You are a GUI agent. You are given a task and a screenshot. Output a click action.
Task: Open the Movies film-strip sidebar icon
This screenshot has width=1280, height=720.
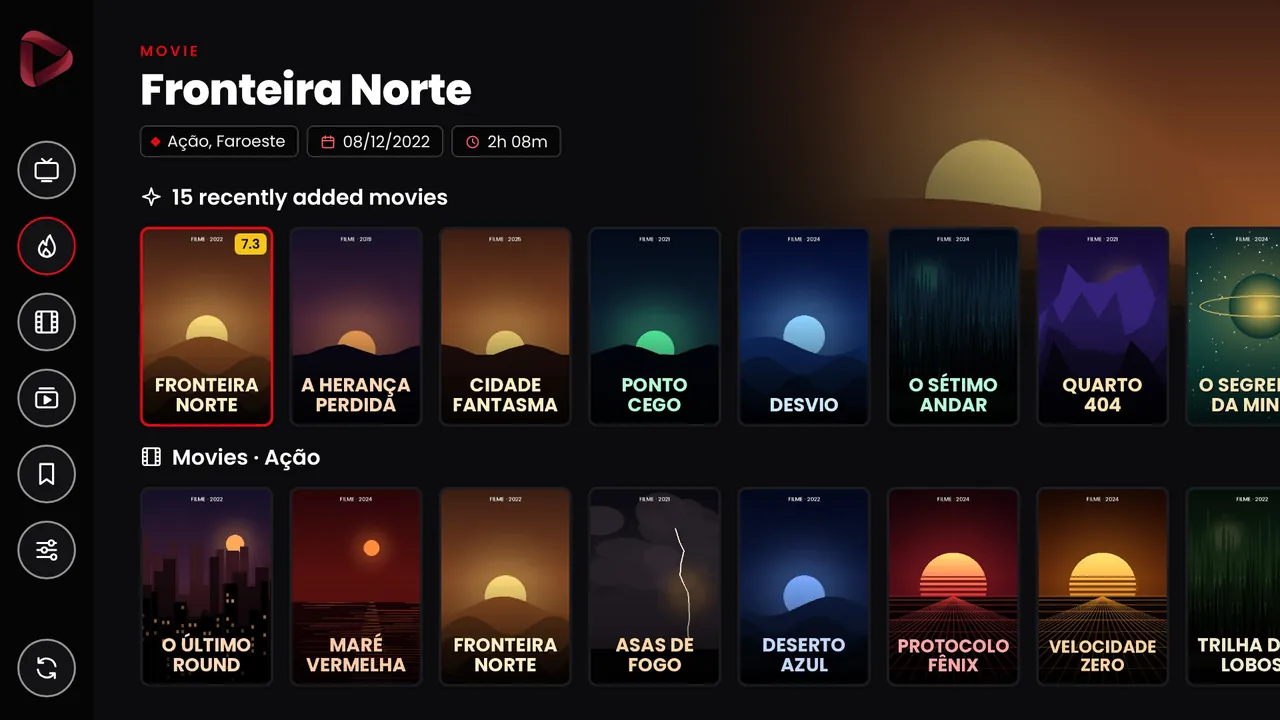47,322
